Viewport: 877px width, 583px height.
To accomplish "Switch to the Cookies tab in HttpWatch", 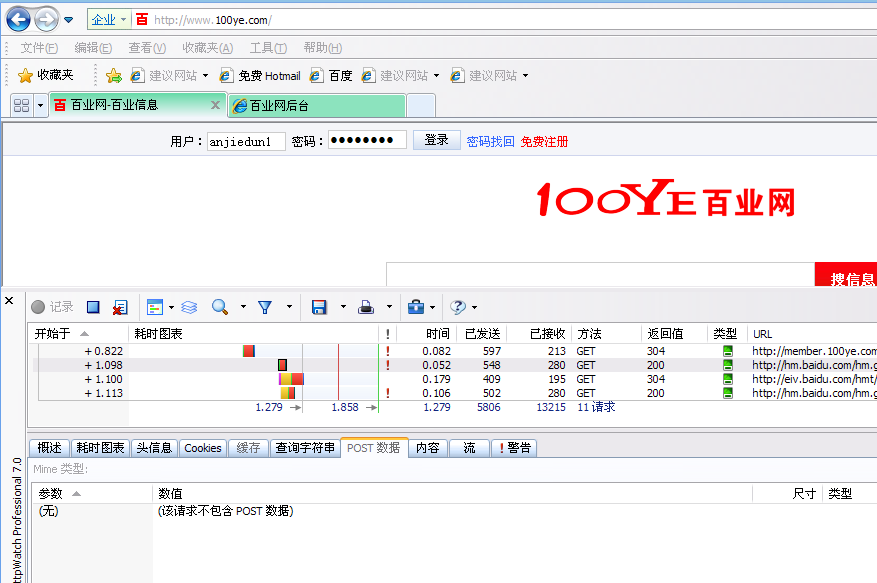I will 203,448.
